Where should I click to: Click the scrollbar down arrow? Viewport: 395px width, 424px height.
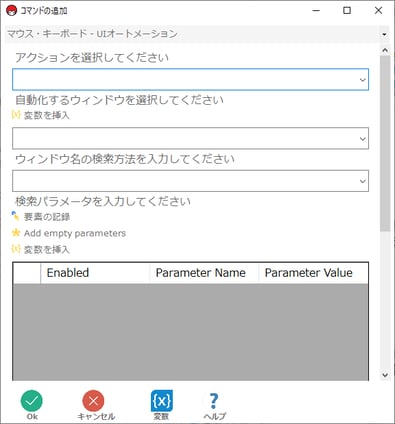pos(385,375)
